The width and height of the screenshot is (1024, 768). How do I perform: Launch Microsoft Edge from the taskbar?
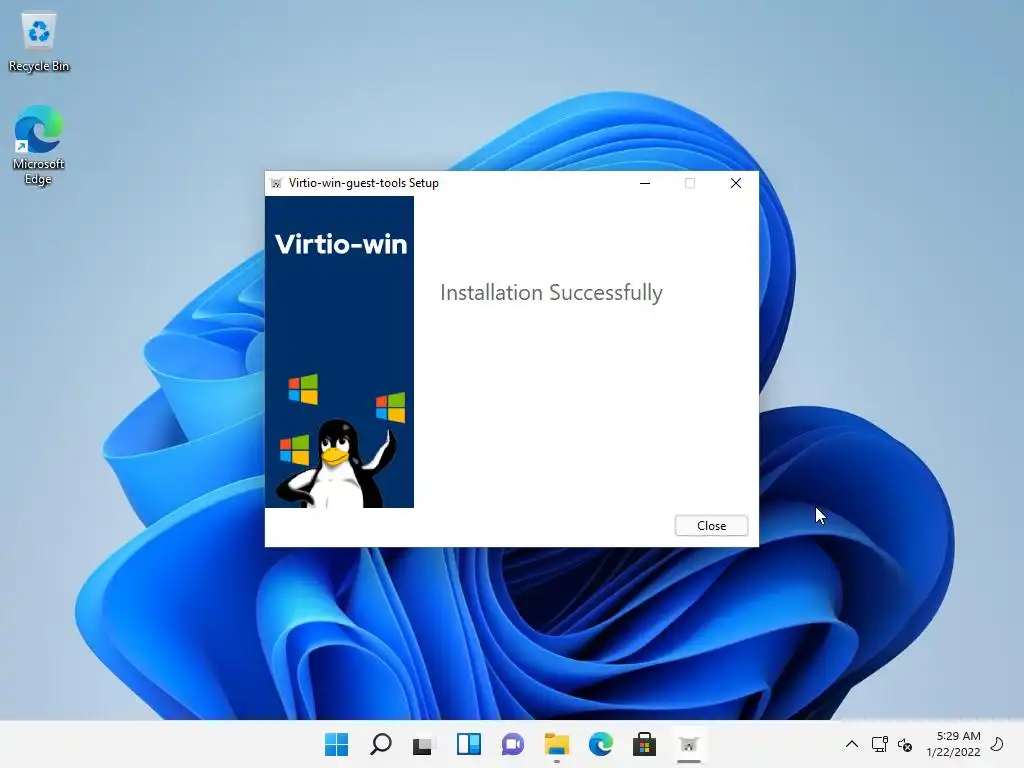[x=600, y=744]
